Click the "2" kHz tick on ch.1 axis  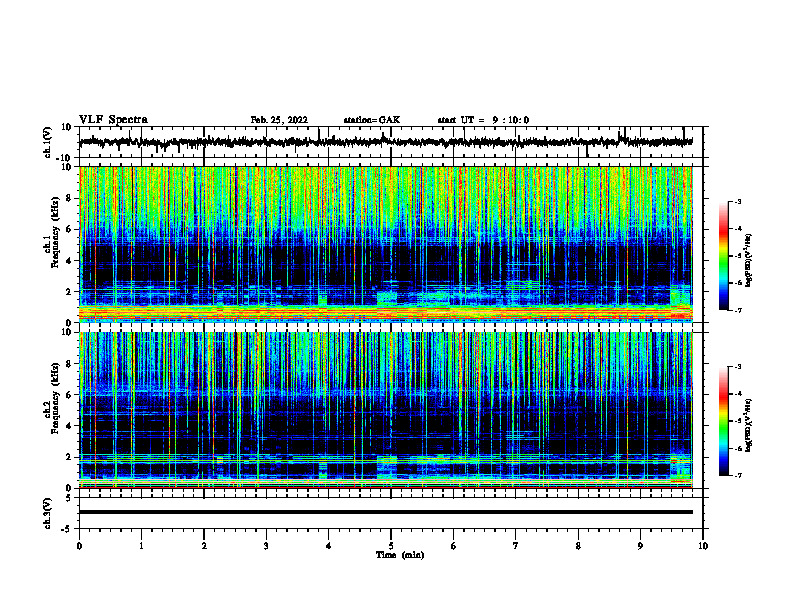pos(70,292)
